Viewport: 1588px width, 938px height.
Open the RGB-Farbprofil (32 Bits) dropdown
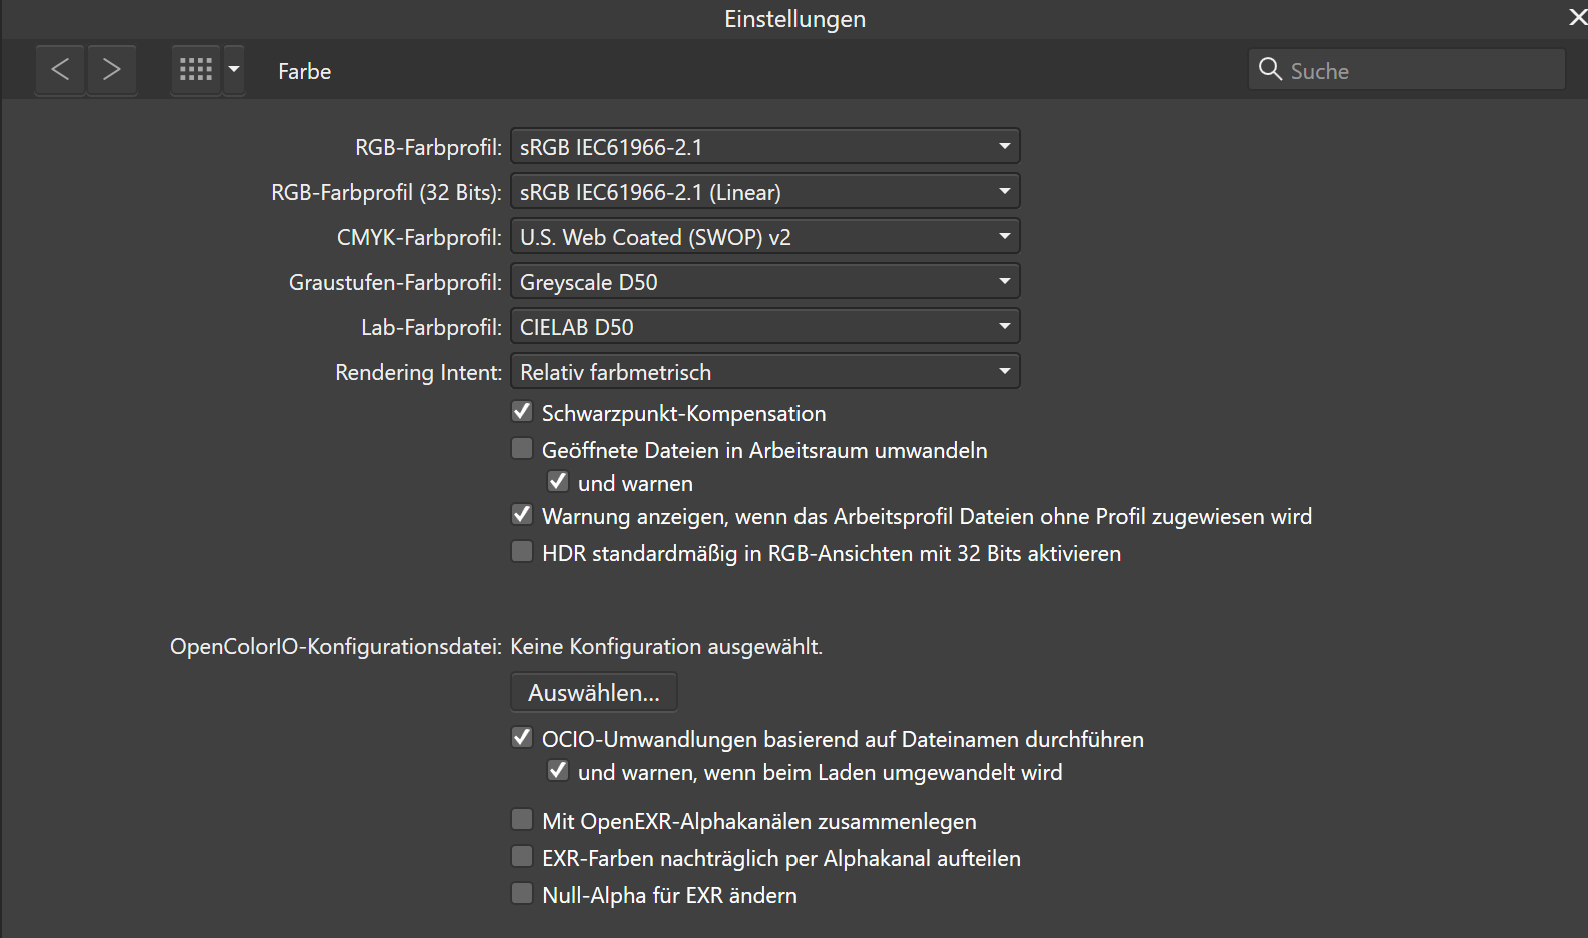[x=765, y=192]
